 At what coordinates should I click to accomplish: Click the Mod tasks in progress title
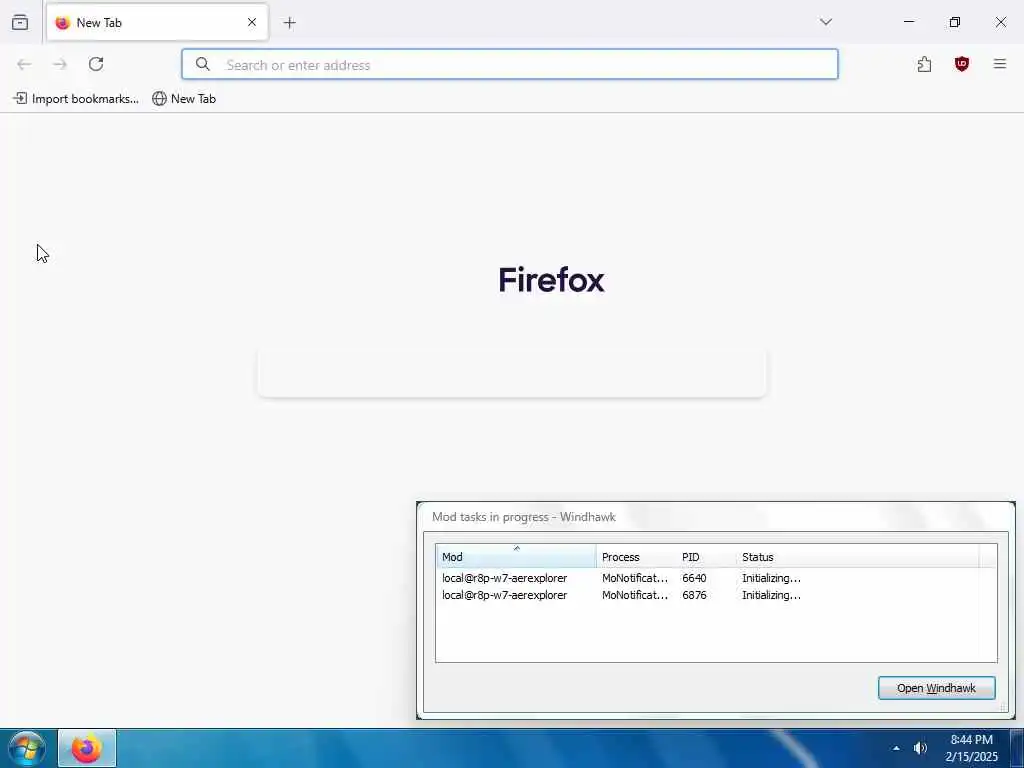pyautogui.click(x=524, y=517)
